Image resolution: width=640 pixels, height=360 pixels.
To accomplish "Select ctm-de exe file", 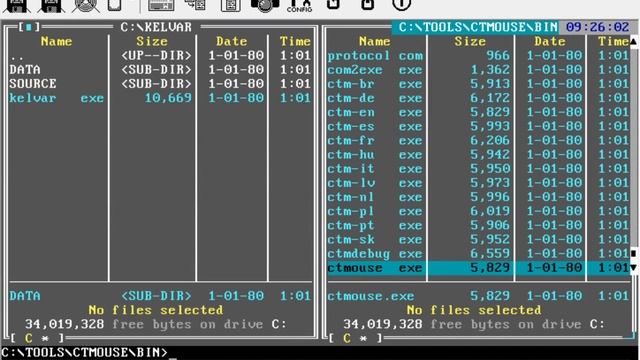I will (x=478, y=98).
